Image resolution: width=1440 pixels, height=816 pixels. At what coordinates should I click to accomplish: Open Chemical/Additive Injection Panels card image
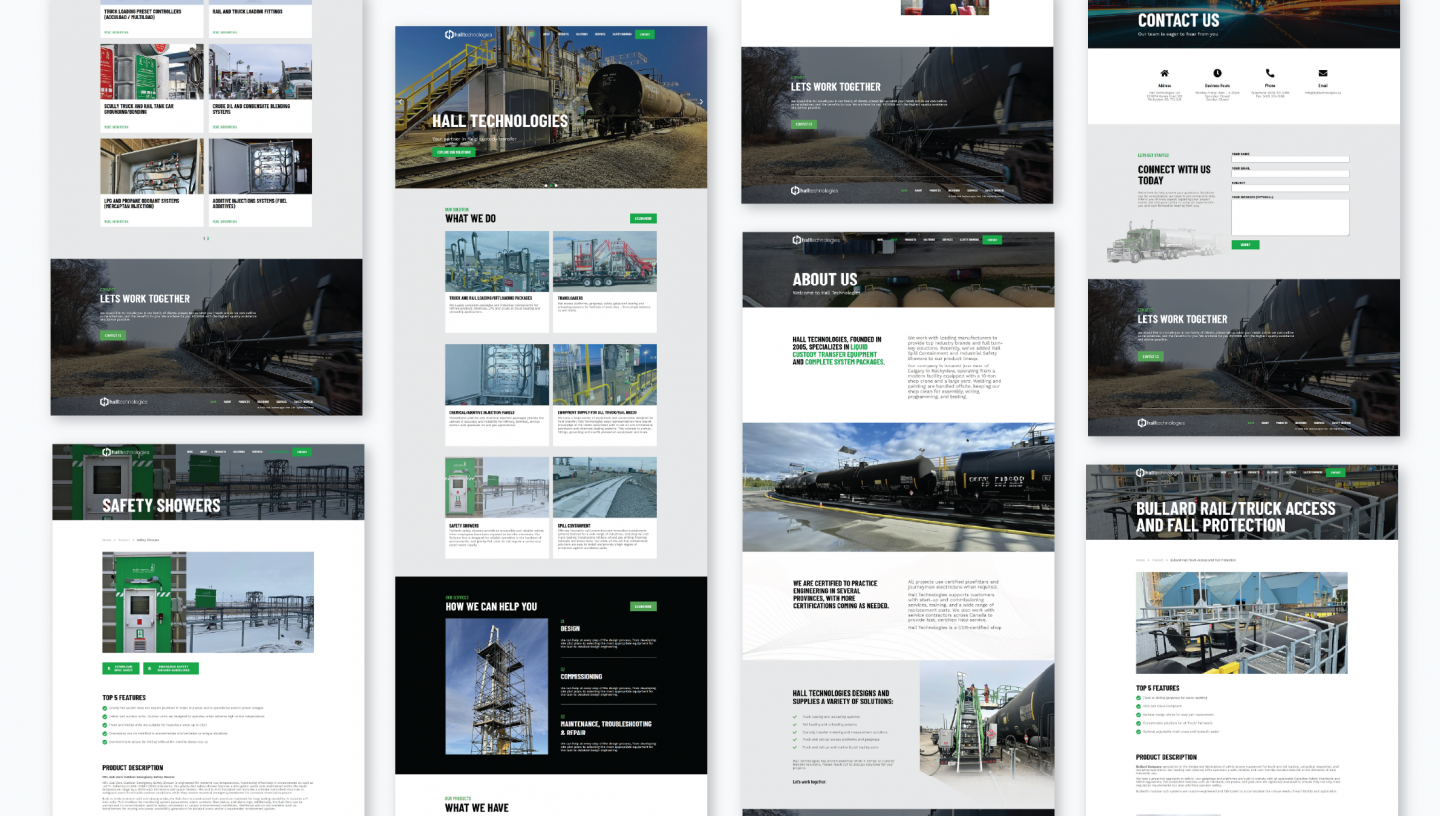pos(497,375)
